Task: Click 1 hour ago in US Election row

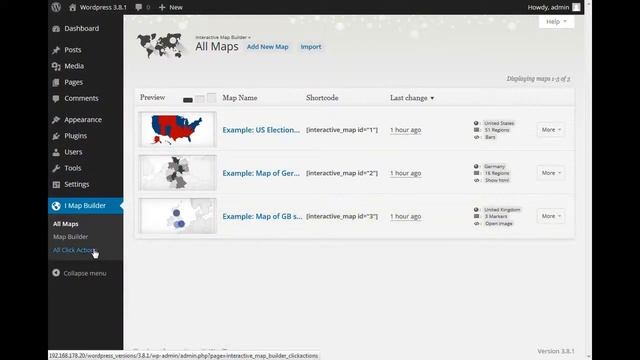Action: 405,130
